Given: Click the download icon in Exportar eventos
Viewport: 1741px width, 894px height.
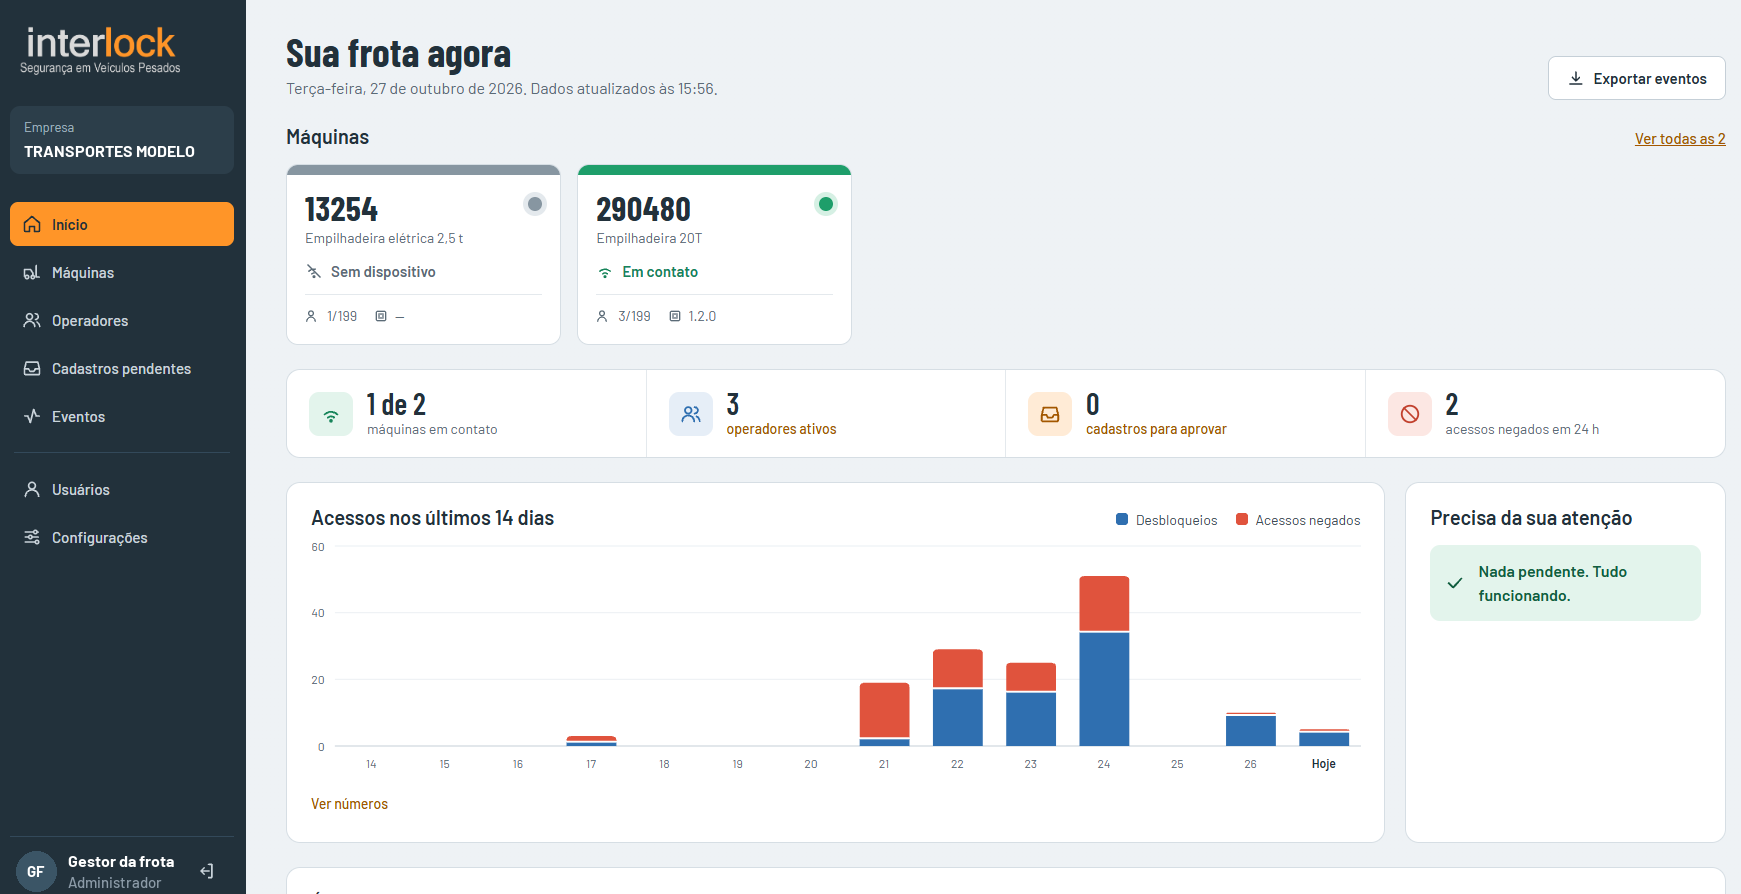Looking at the screenshot, I should (x=1576, y=78).
